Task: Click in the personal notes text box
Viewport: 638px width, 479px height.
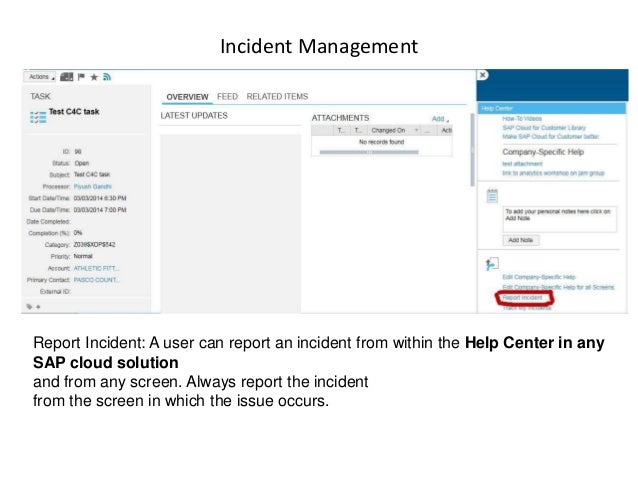Action: click(559, 219)
